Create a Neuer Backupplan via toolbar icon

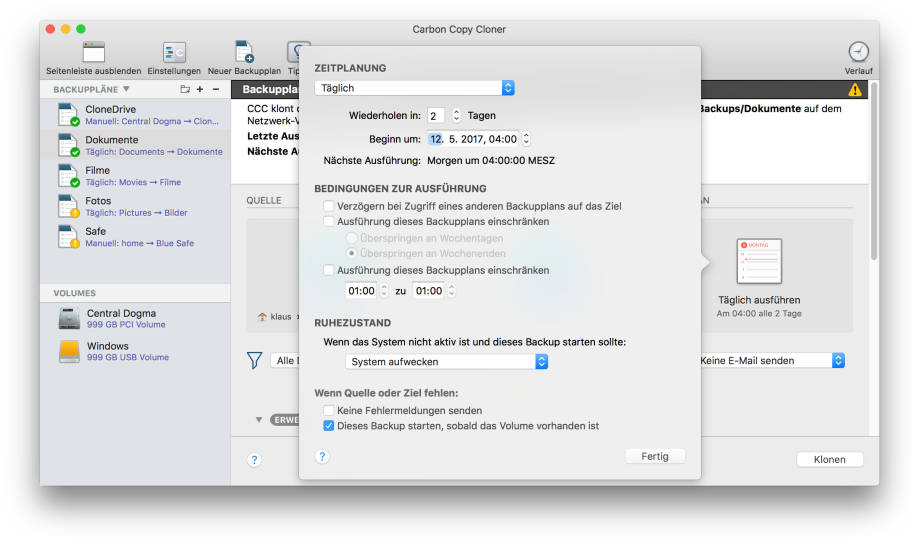click(x=244, y=52)
